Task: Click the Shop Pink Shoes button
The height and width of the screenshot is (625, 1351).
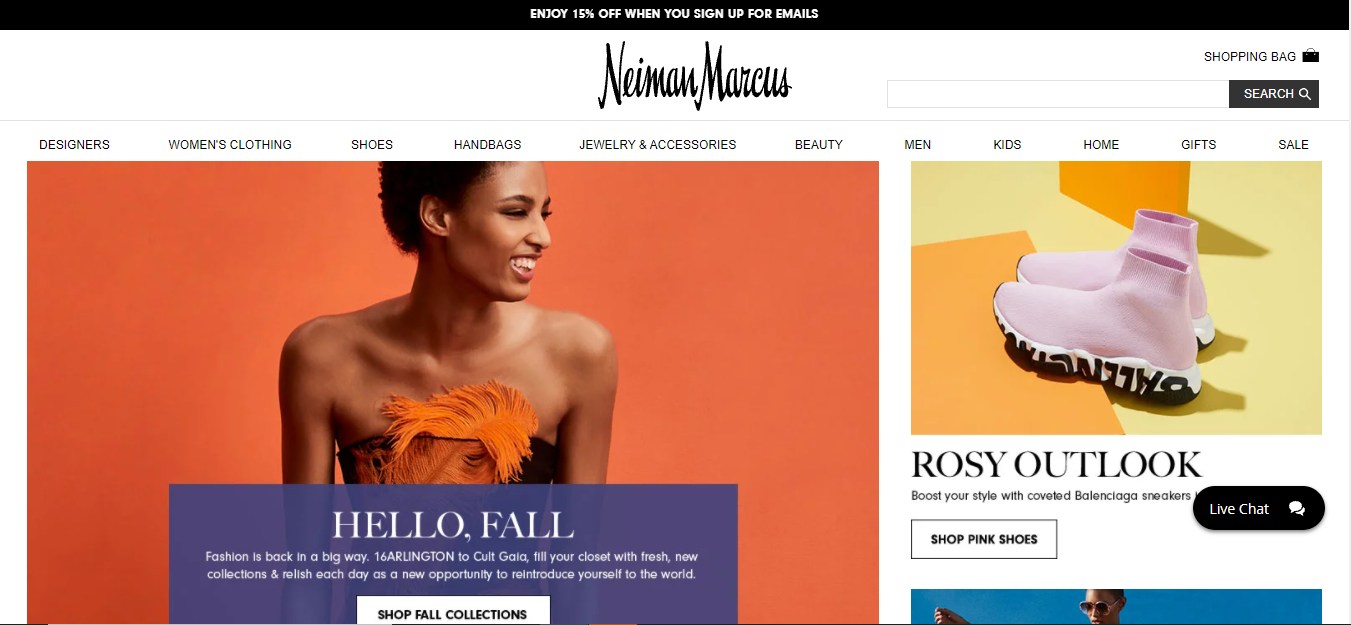Action: point(984,539)
